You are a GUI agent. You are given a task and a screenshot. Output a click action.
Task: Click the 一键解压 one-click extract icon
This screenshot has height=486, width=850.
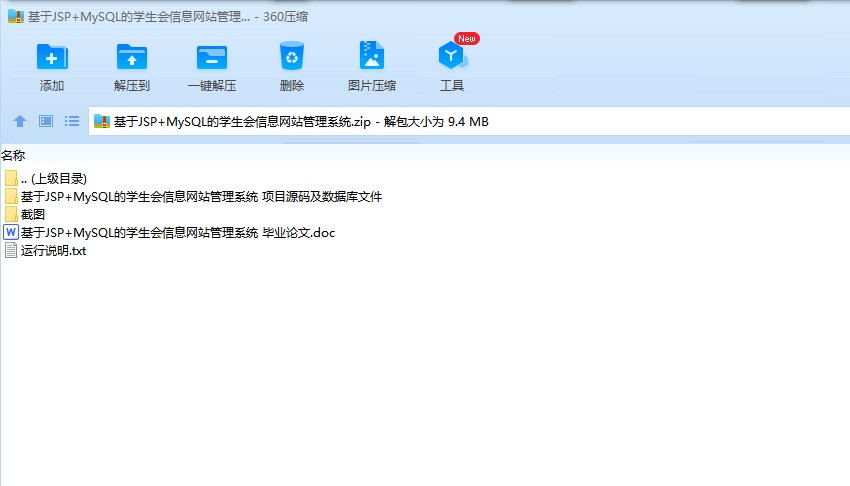point(211,57)
